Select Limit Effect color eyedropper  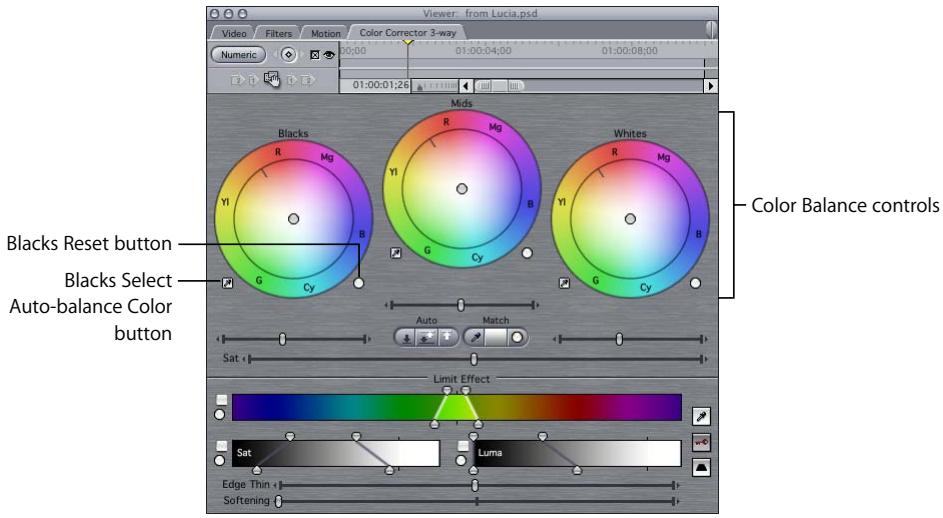[x=701, y=416]
